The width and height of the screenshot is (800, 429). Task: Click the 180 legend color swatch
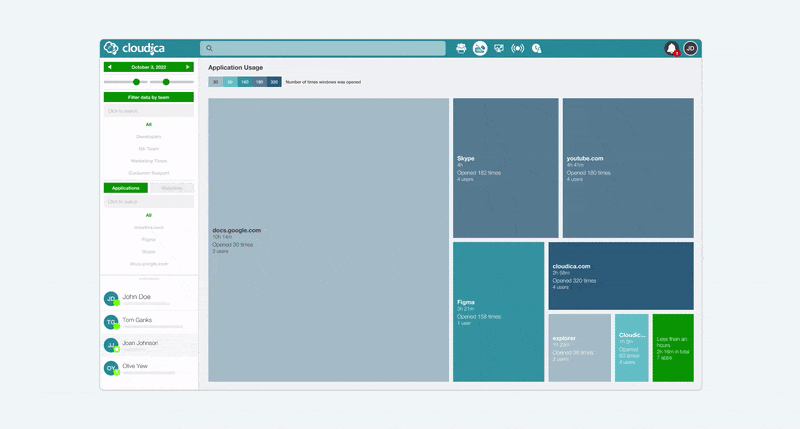point(259,82)
